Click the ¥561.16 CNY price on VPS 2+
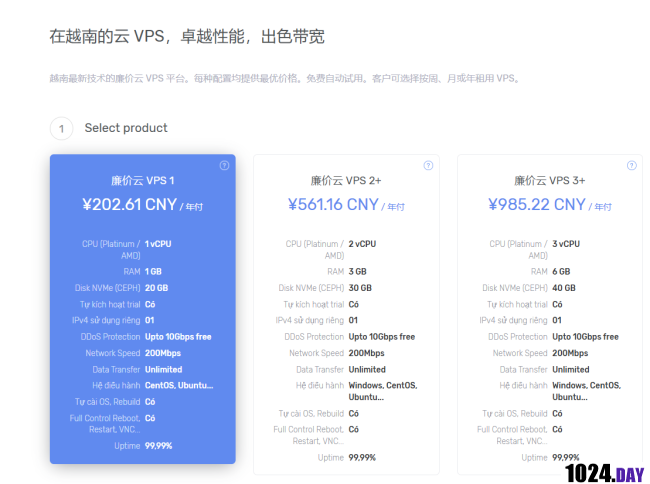Viewport: 650px width, 484px height. click(x=333, y=205)
